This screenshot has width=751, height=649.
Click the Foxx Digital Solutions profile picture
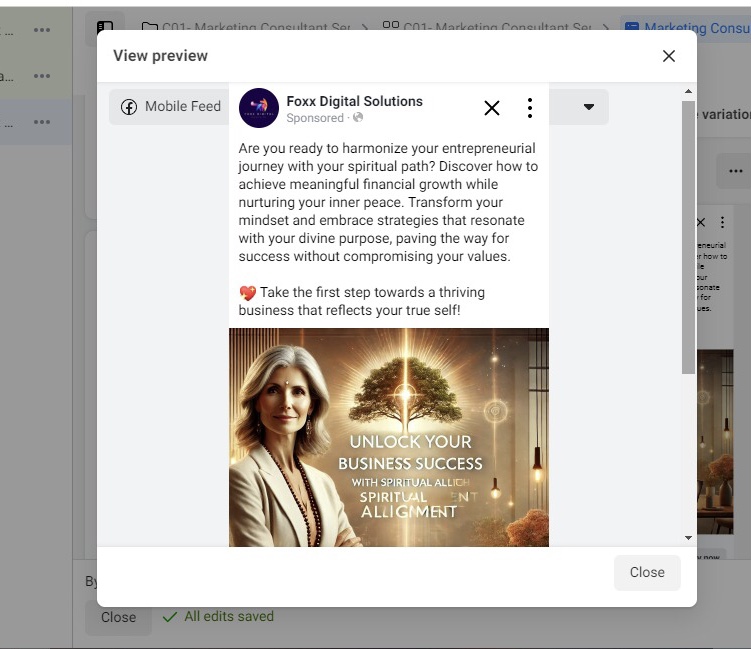(x=259, y=108)
